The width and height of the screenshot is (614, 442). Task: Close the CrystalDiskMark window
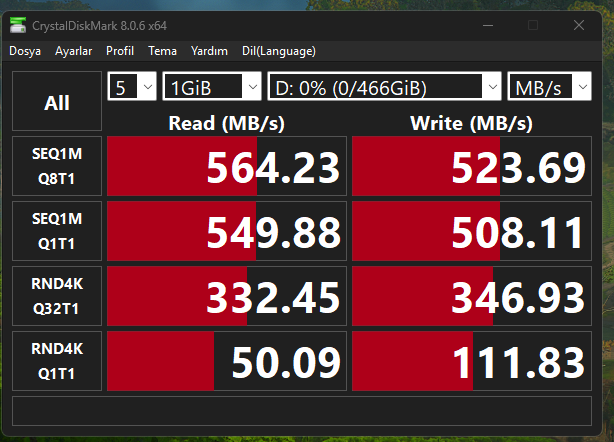tap(579, 25)
